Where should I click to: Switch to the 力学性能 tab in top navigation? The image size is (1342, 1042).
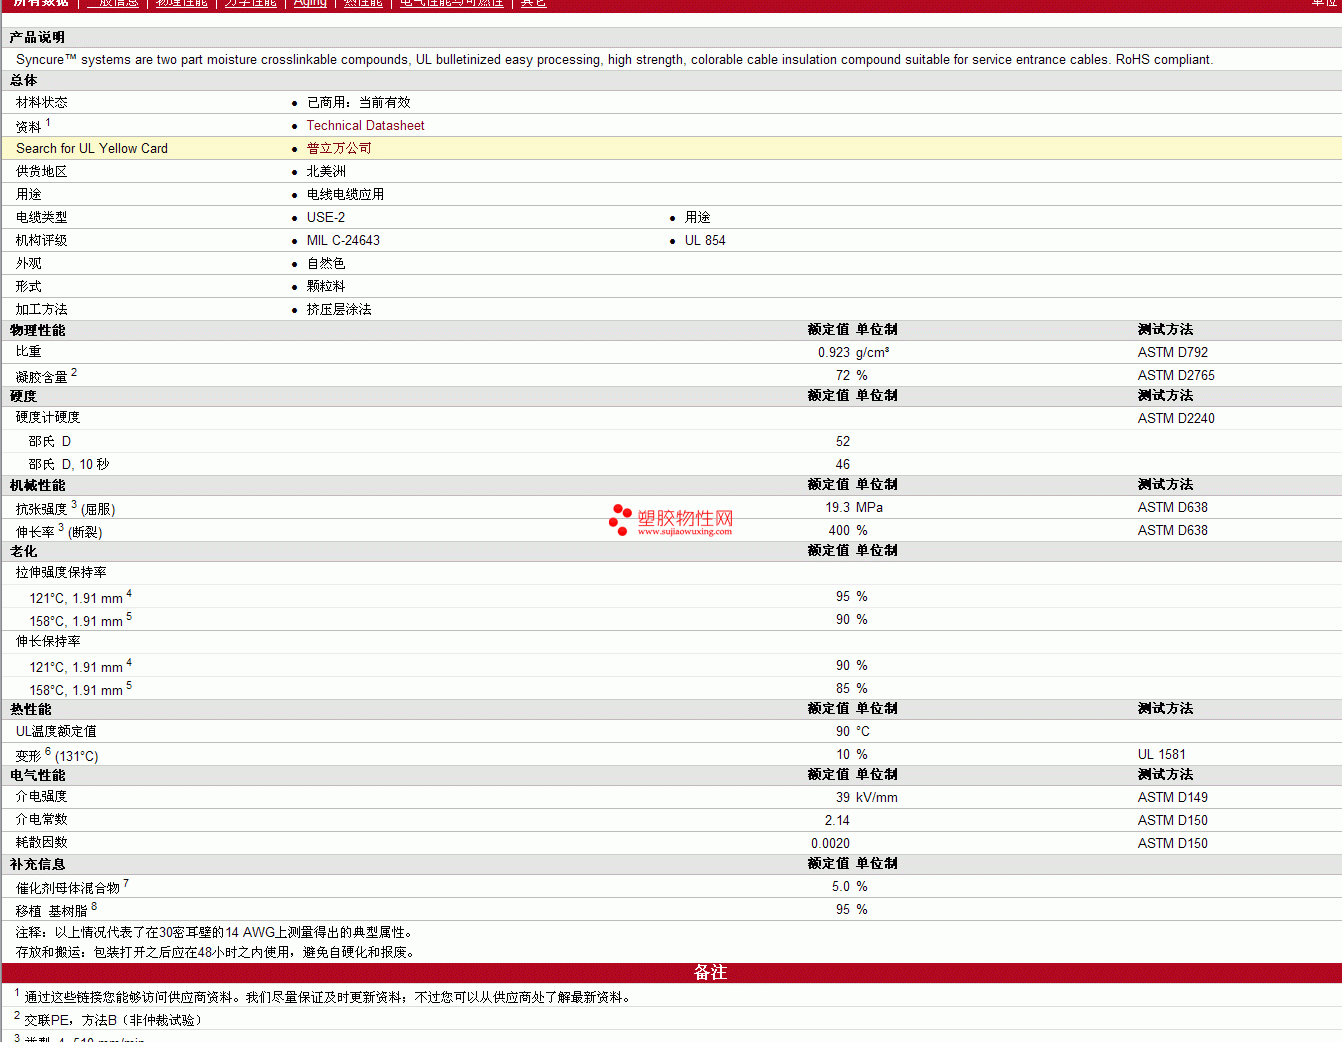(250, 3)
